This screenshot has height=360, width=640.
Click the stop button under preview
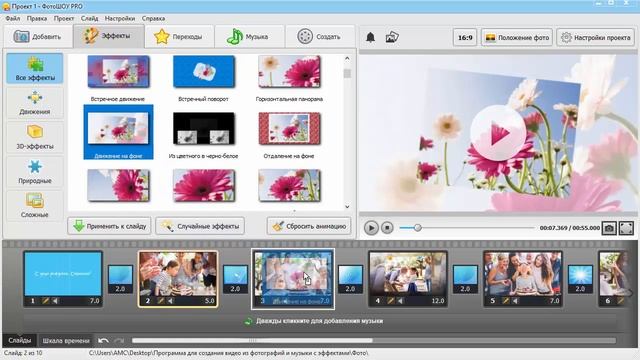pyautogui.click(x=387, y=227)
